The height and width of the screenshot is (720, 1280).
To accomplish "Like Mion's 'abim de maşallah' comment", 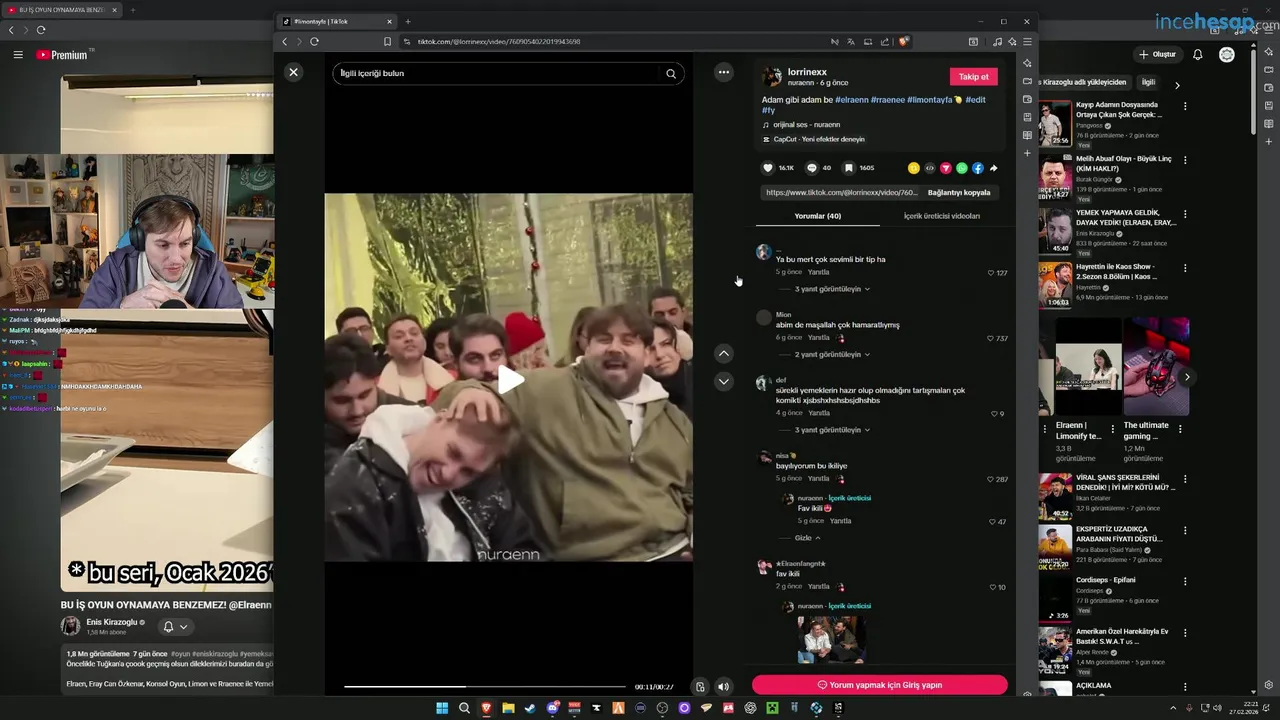I will pyautogui.click(x=991, y=338).
